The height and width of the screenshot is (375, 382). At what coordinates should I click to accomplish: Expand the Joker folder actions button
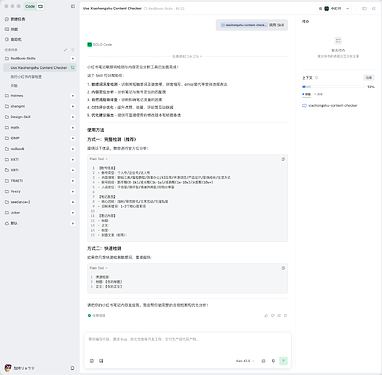73,213
